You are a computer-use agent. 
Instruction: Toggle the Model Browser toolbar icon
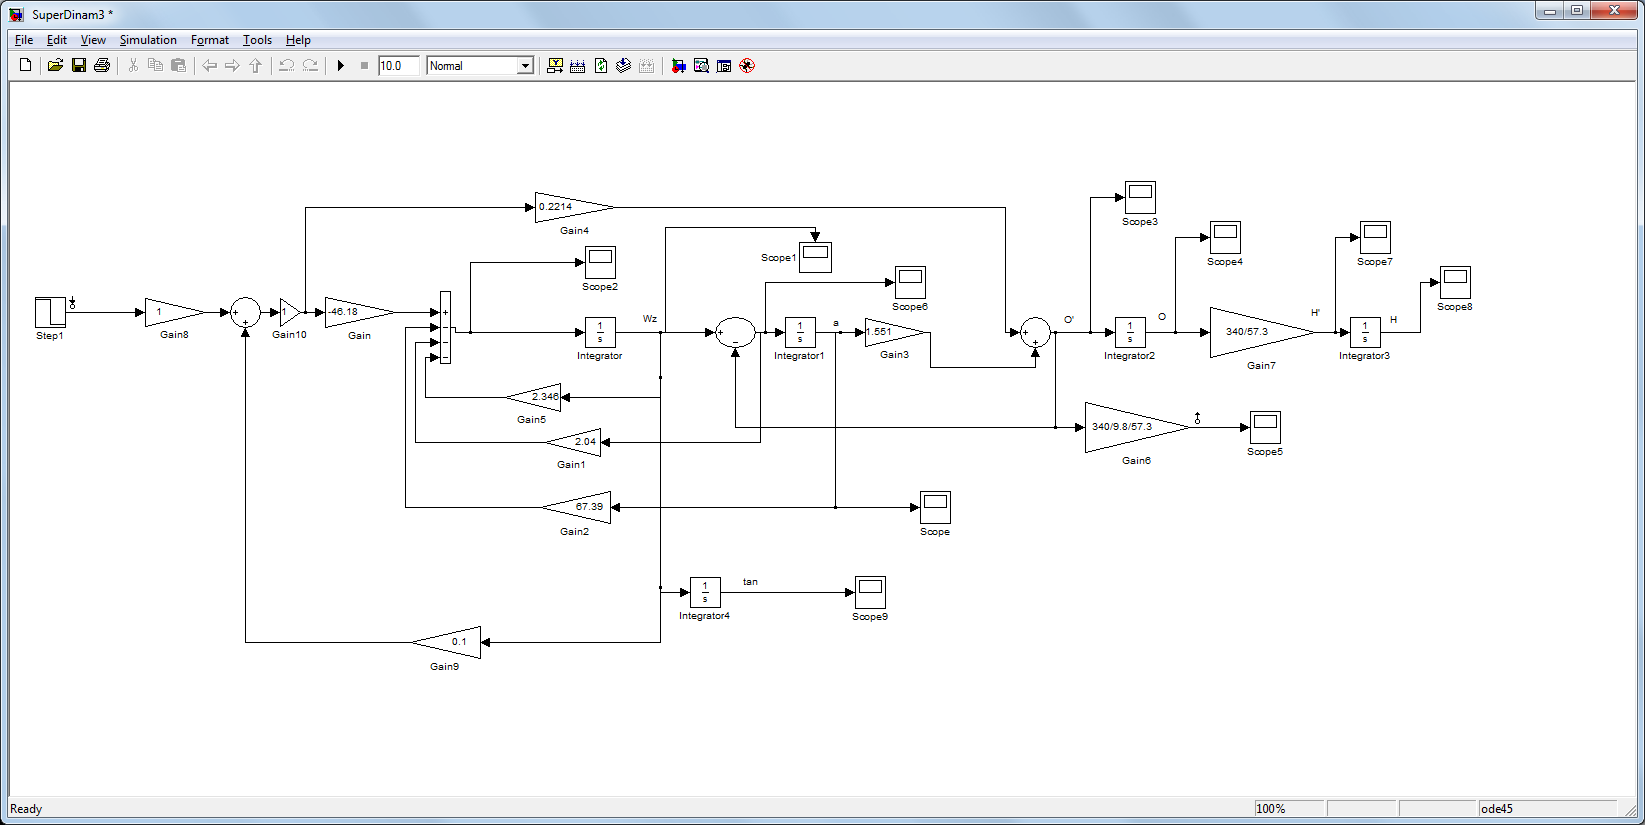(x=724, y=66)
